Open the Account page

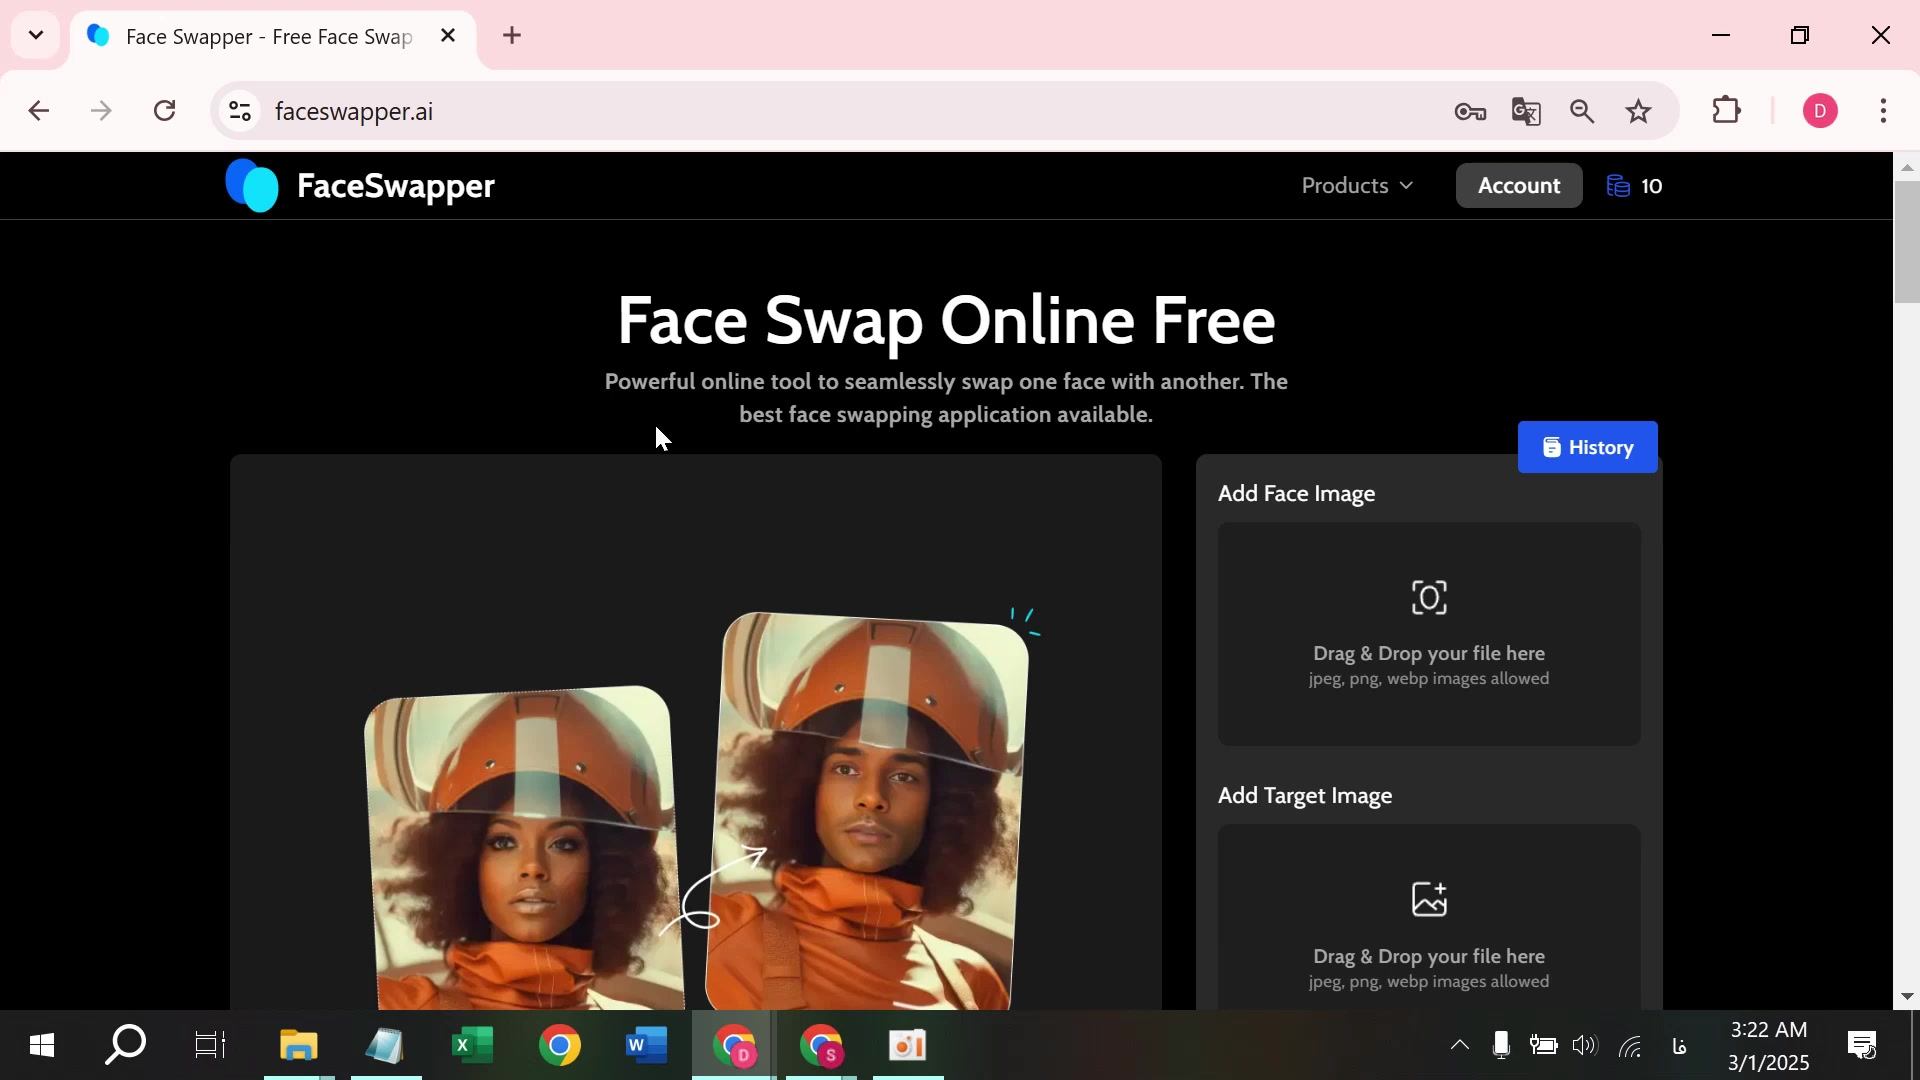tap(1519, 186)
